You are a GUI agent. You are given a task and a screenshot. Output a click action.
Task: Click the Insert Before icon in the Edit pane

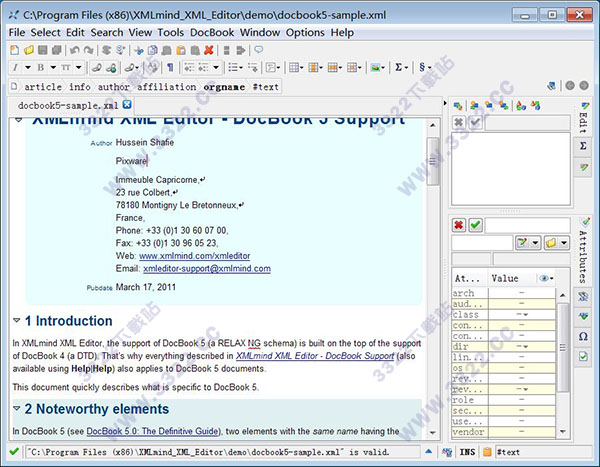(474, 105)
